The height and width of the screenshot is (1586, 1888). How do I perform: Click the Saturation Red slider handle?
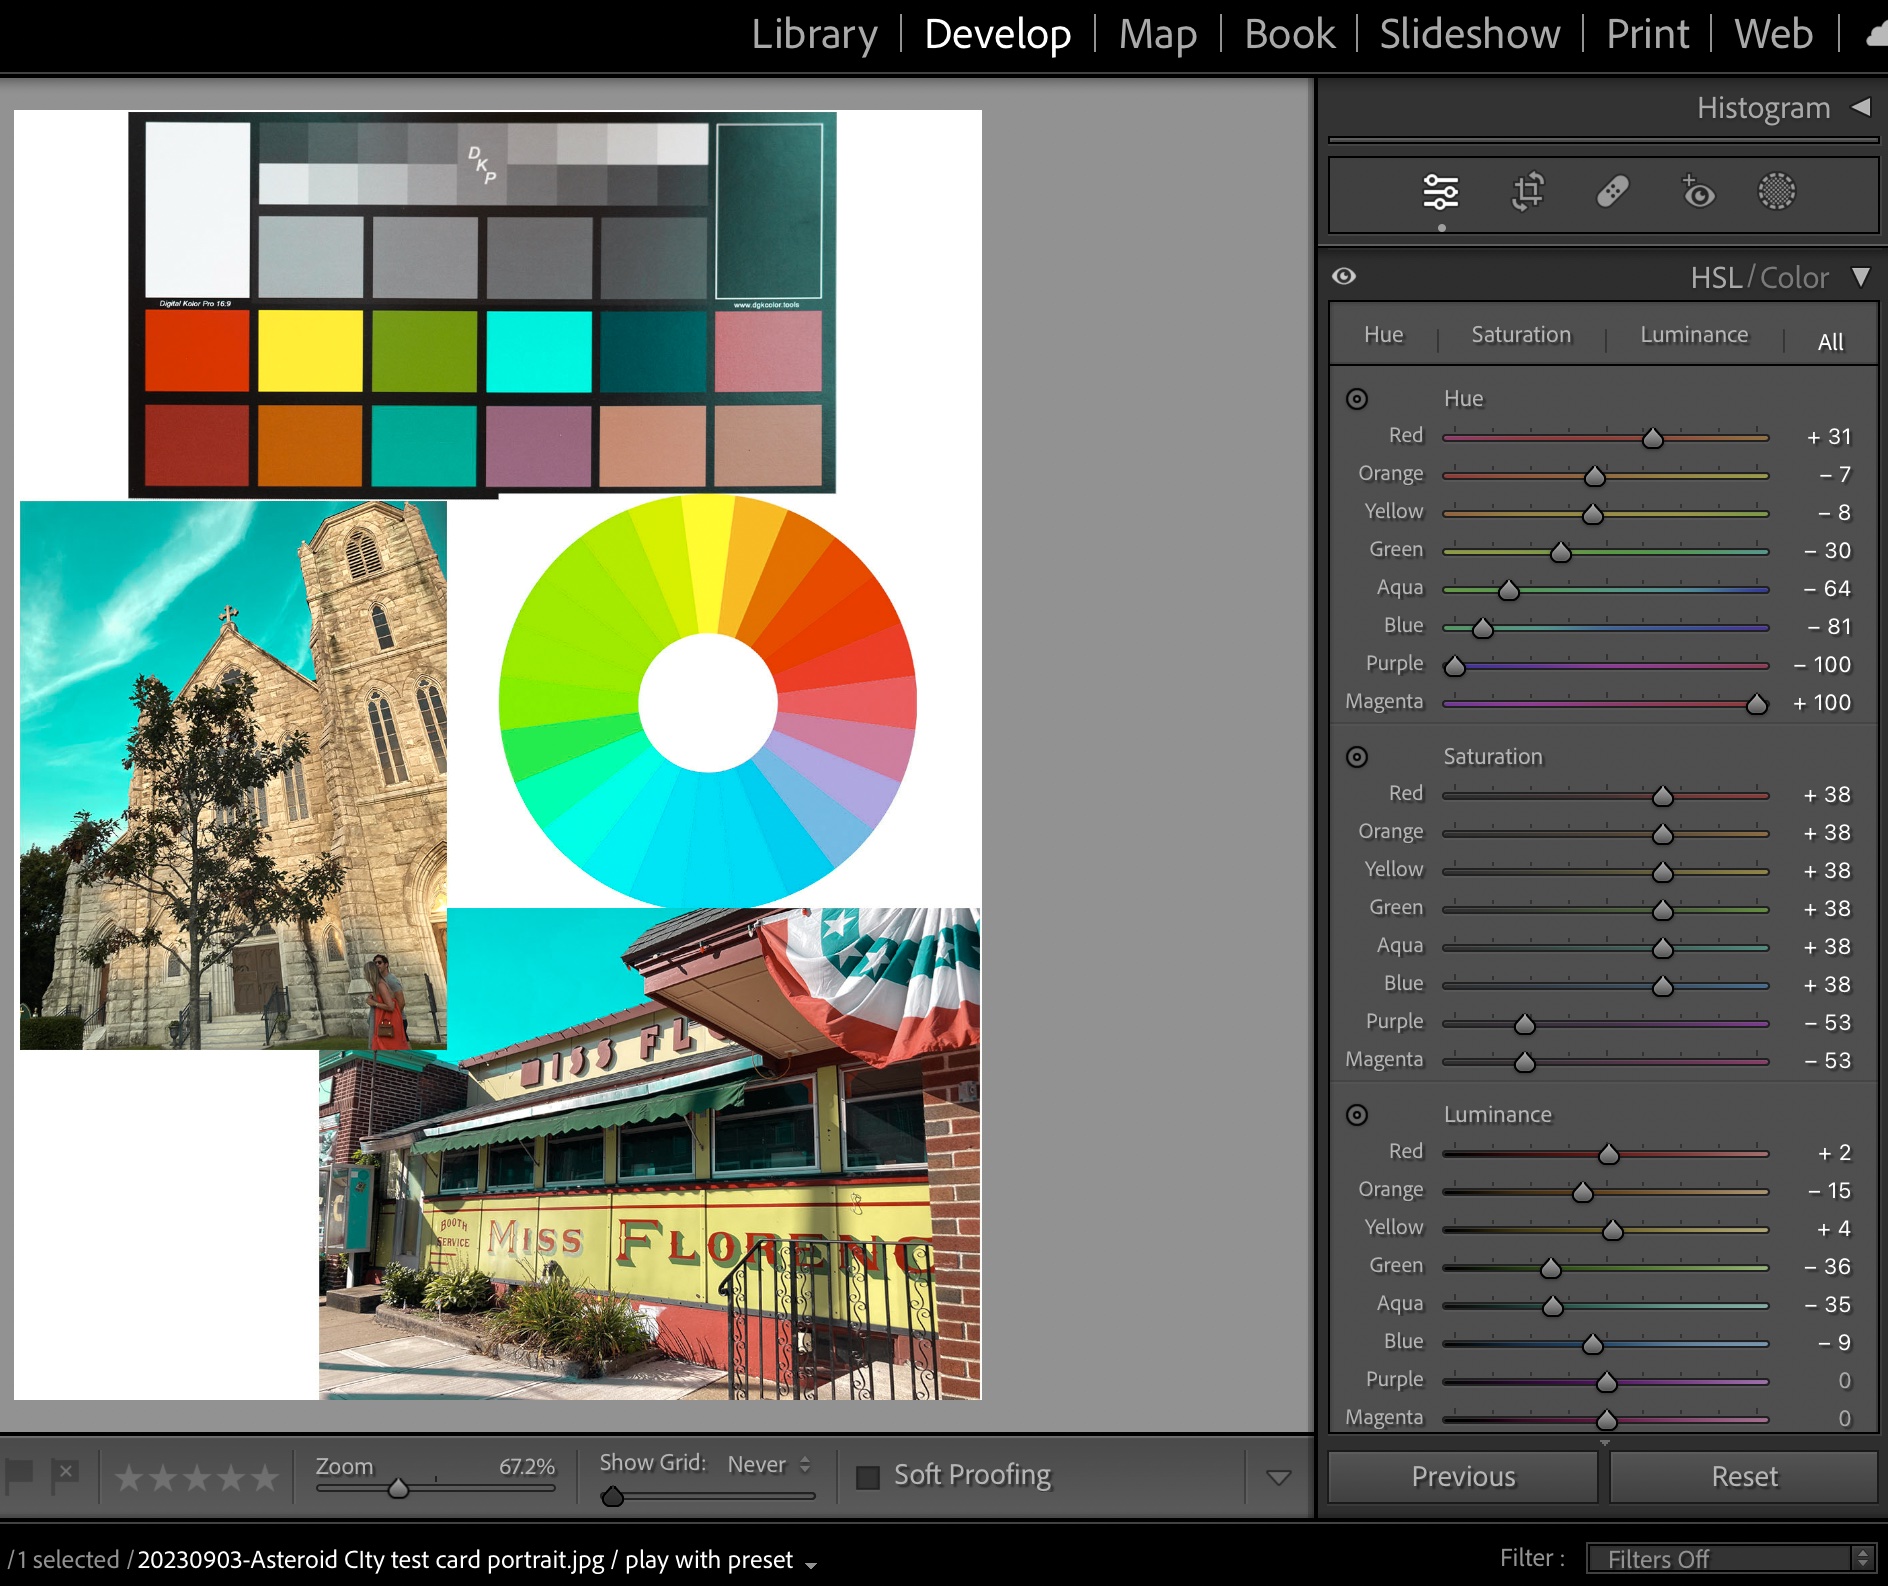pyautogui.click(x=1663, y=796)
